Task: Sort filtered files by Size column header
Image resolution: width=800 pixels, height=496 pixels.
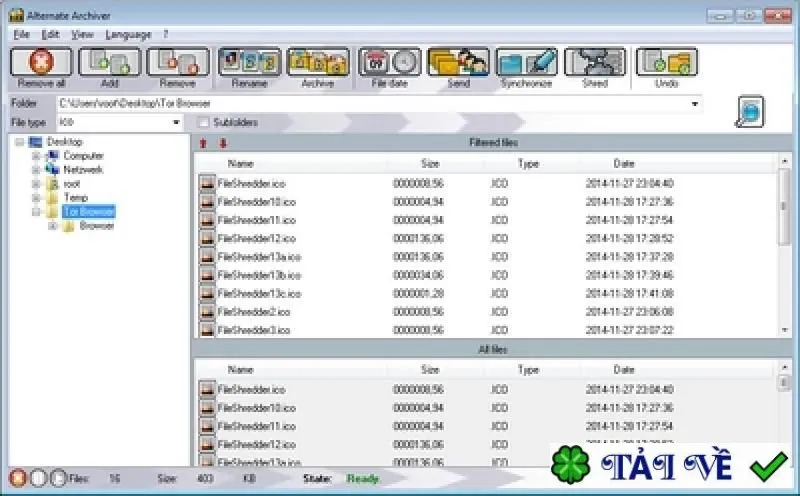Action: pyautogui.click(x=430, y=163)
